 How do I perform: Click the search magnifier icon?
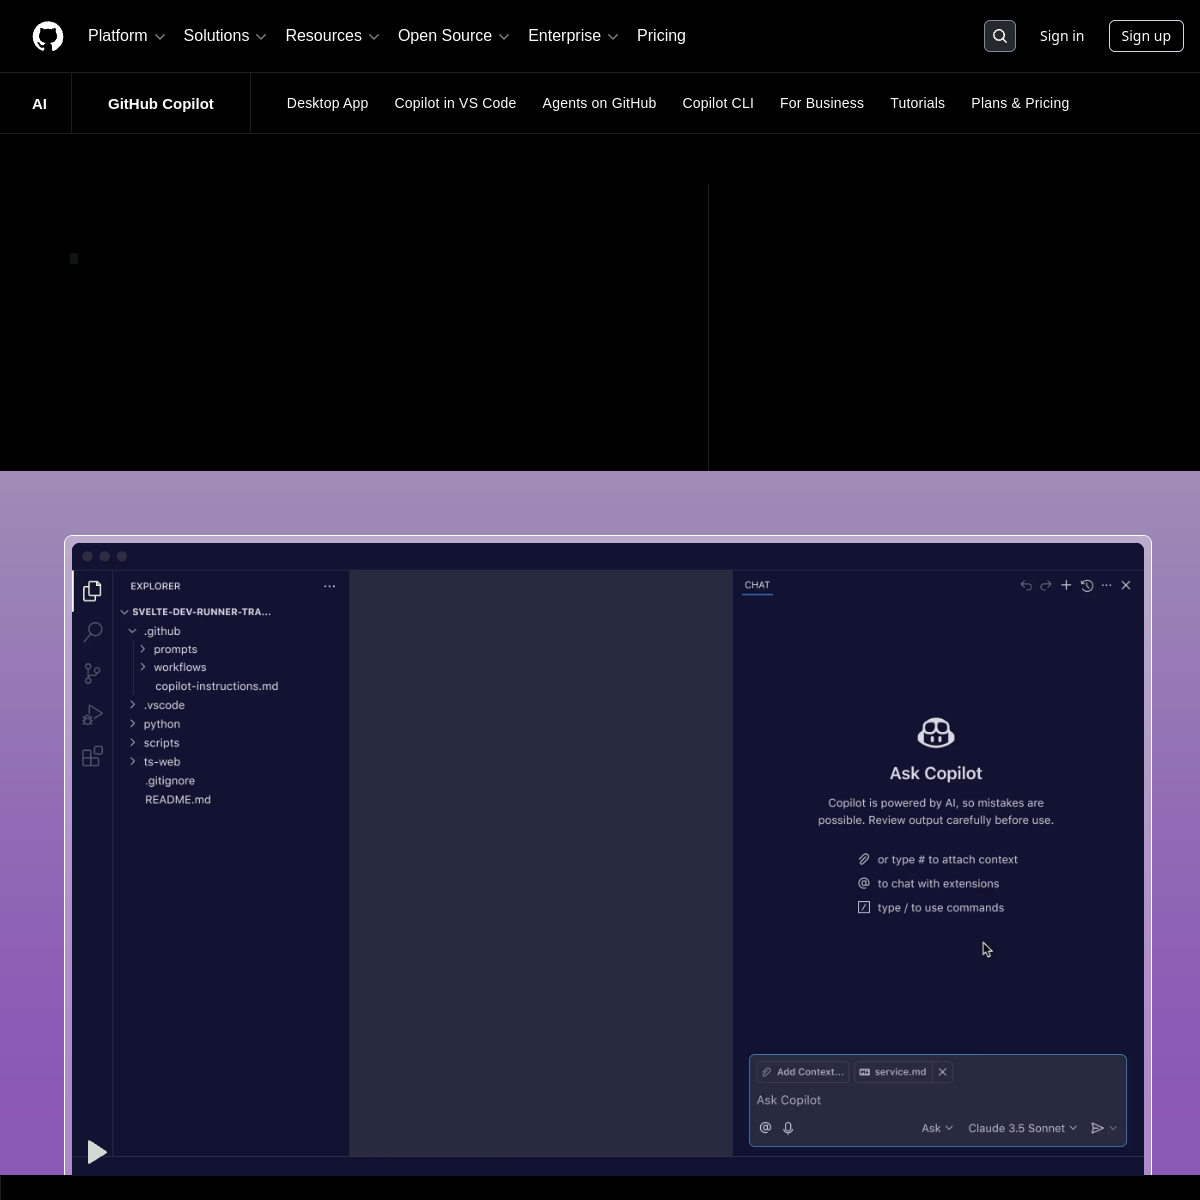click(1000, 36)
